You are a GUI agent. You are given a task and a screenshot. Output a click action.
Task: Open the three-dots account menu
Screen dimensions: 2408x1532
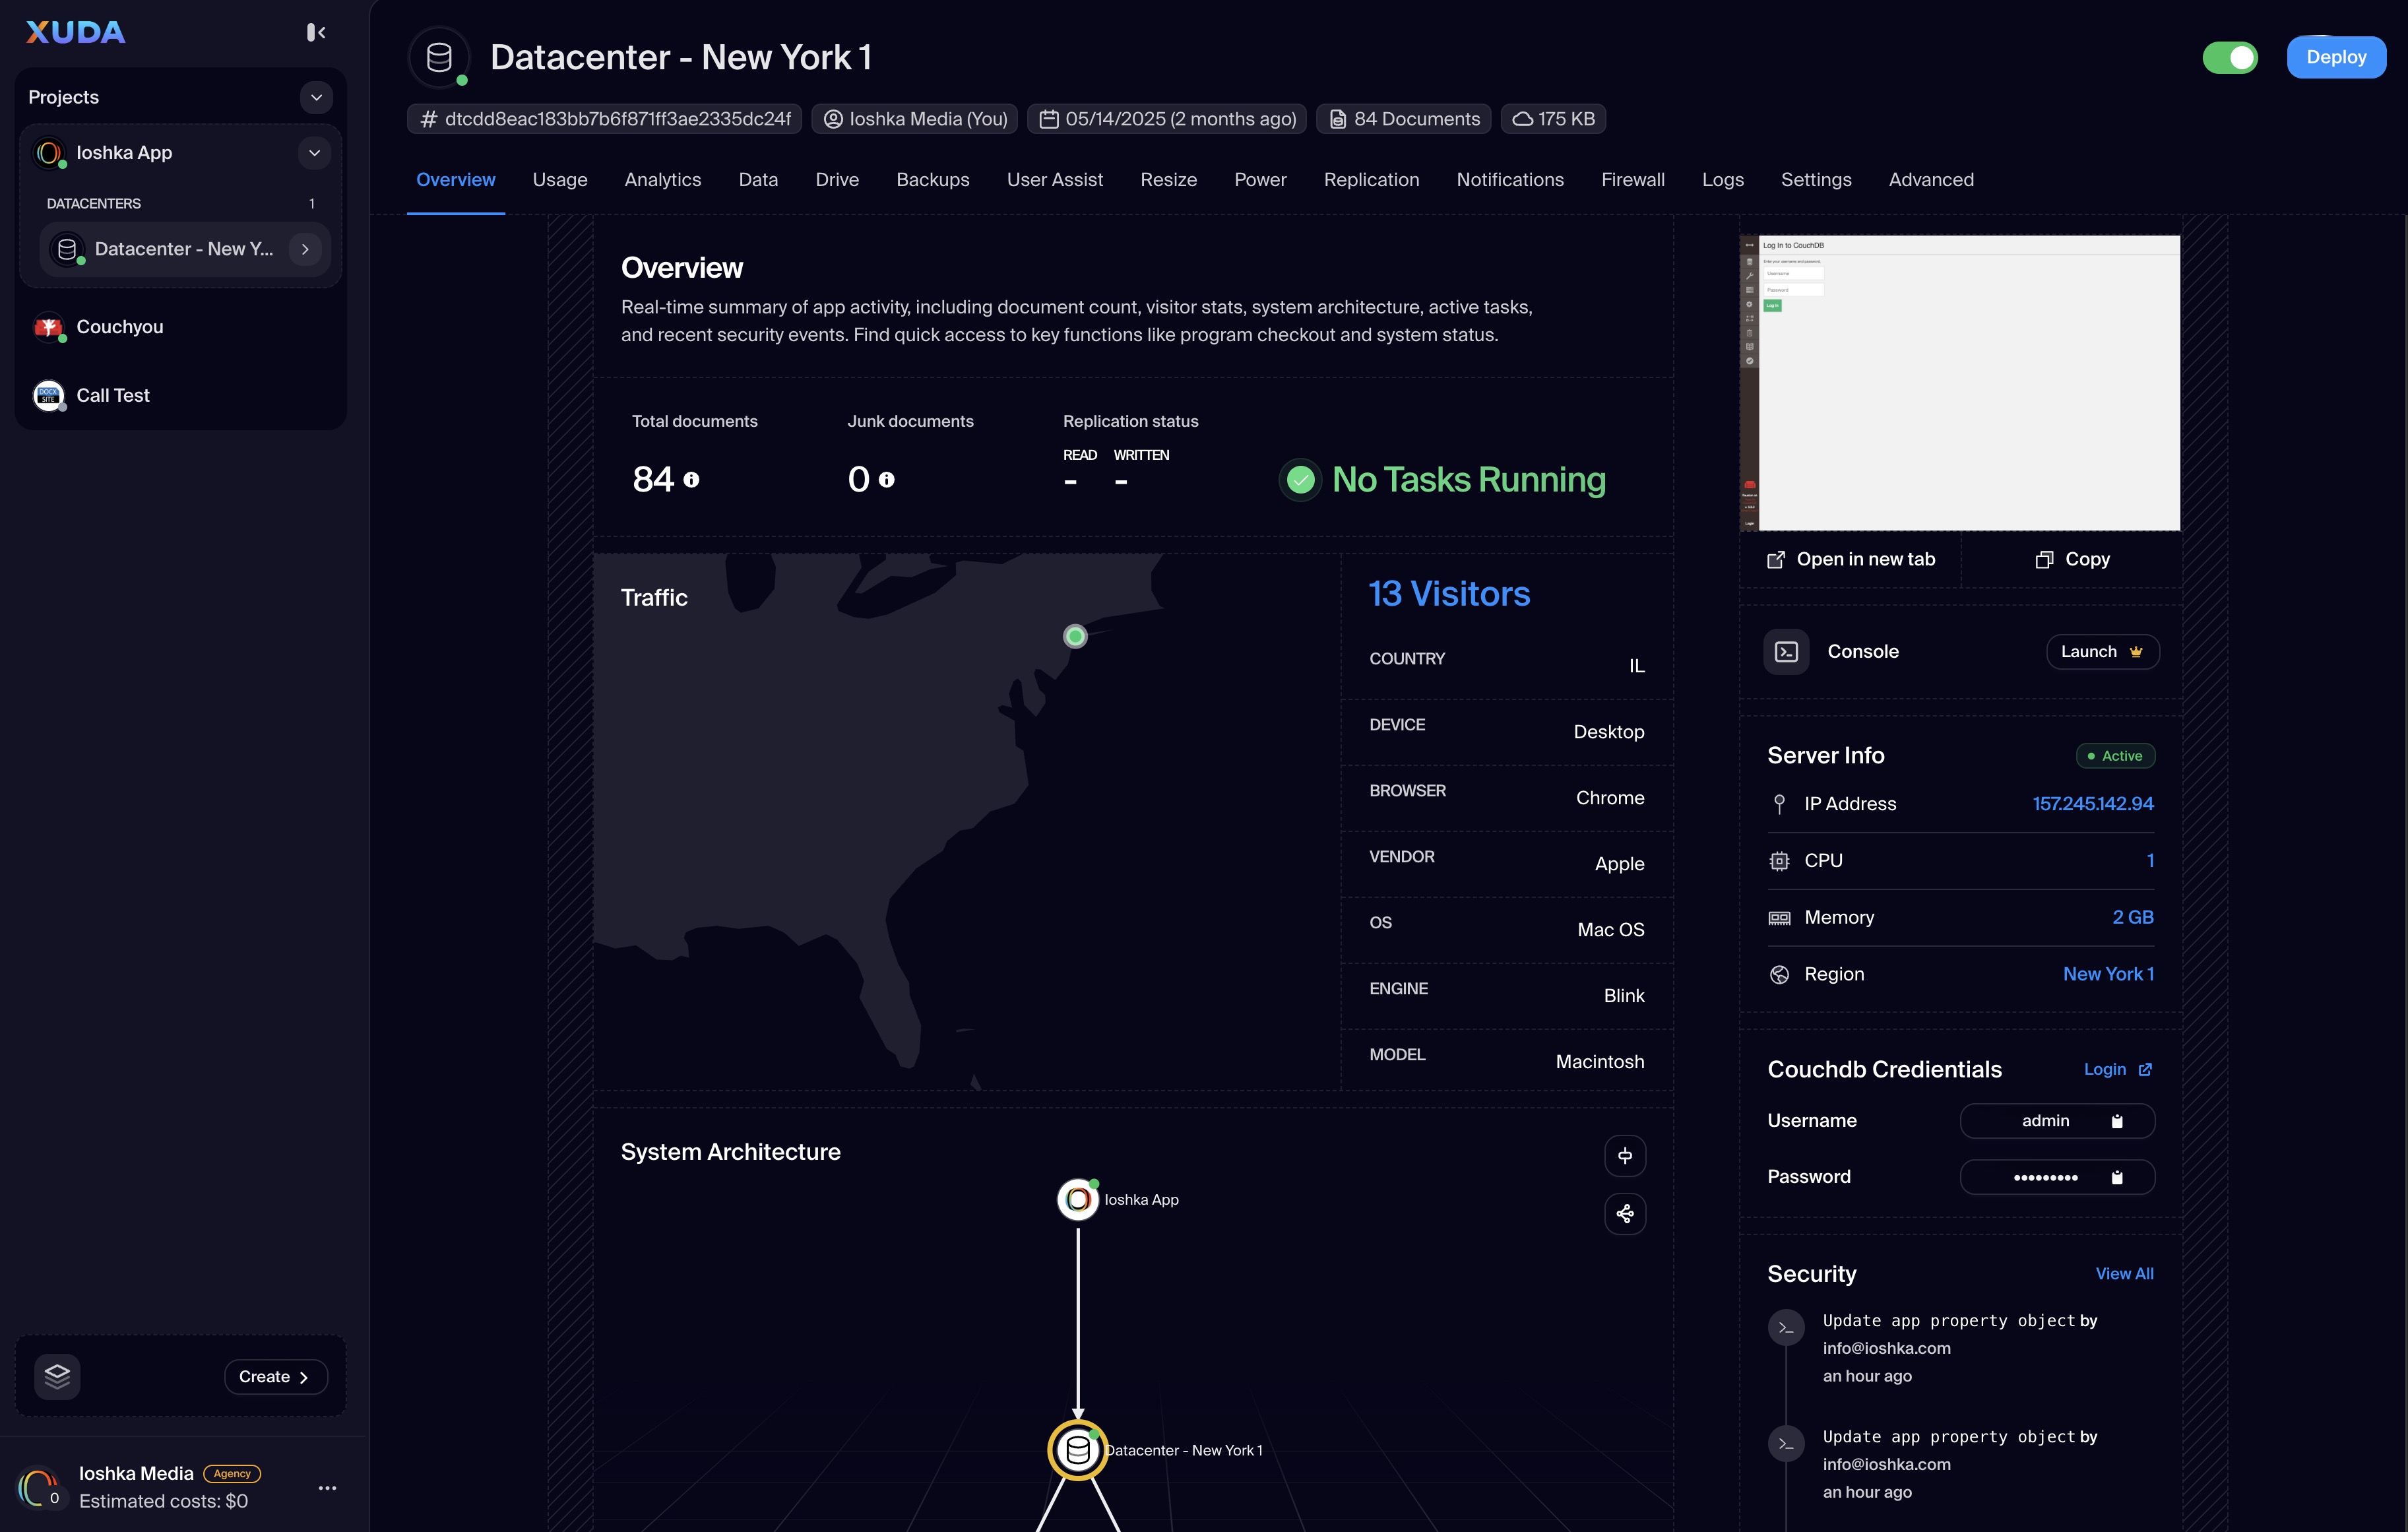pos(327,1488)
